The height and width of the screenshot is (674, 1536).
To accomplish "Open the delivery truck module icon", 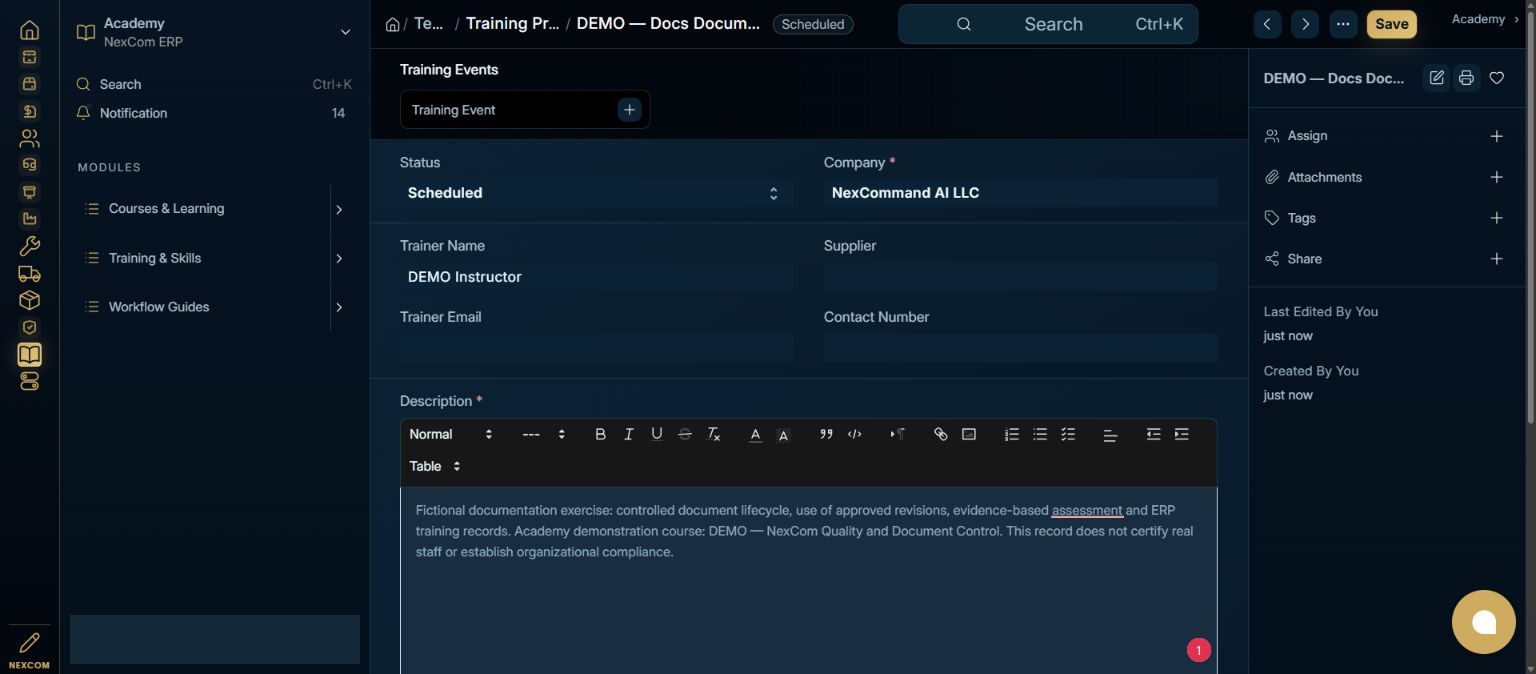I will tap(29, 273).
